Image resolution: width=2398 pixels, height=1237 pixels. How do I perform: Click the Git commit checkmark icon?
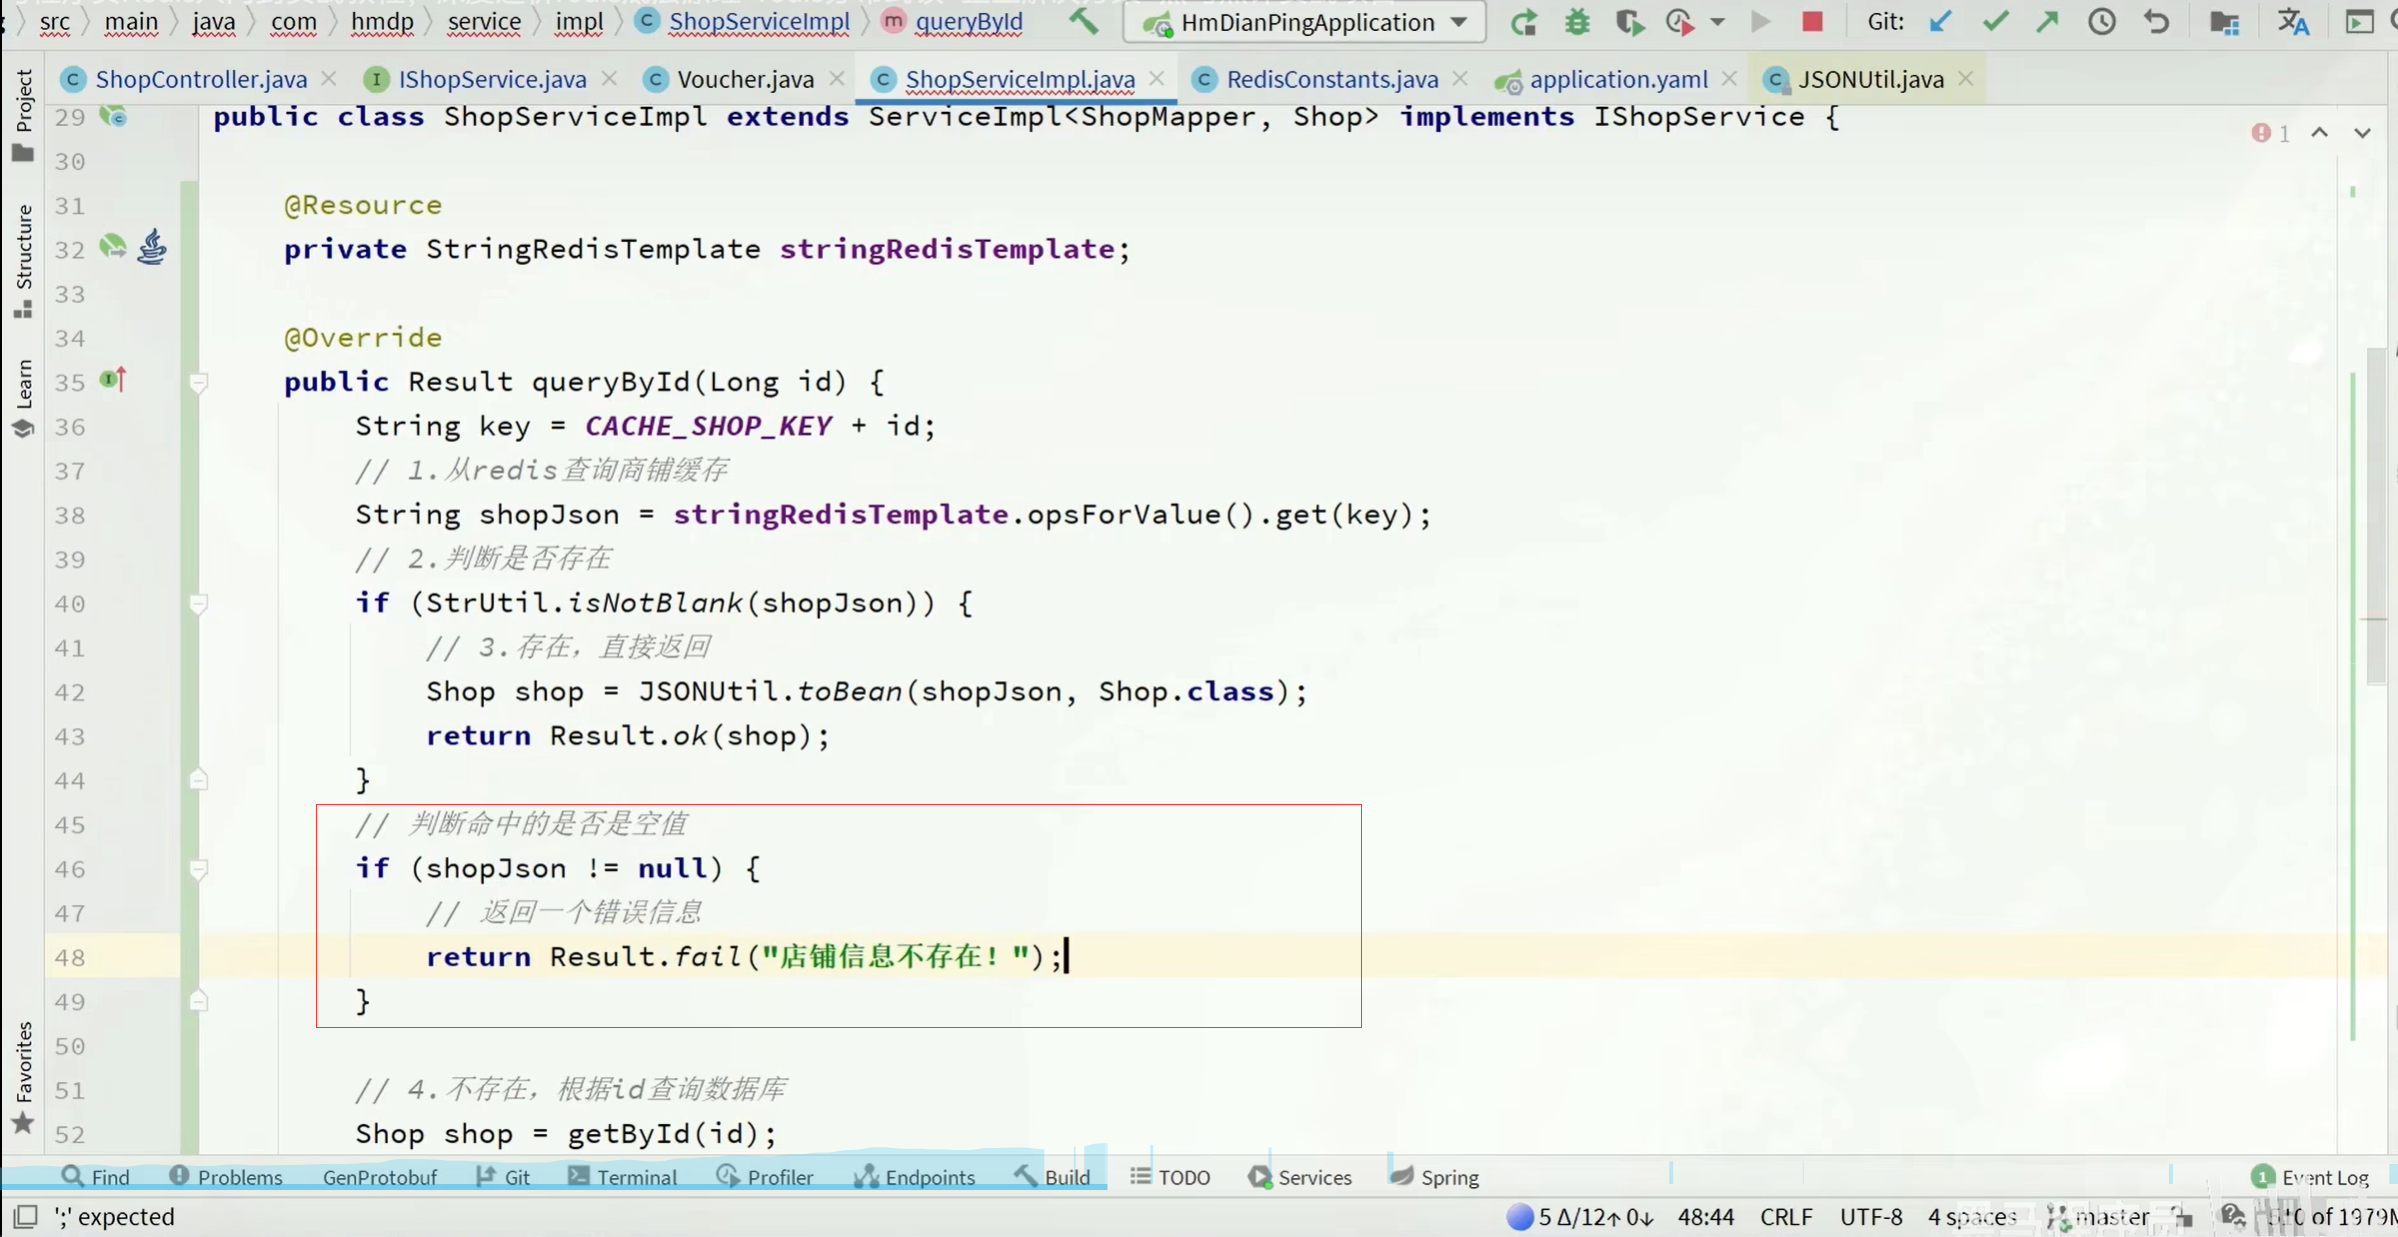(x=1995, y=21)
